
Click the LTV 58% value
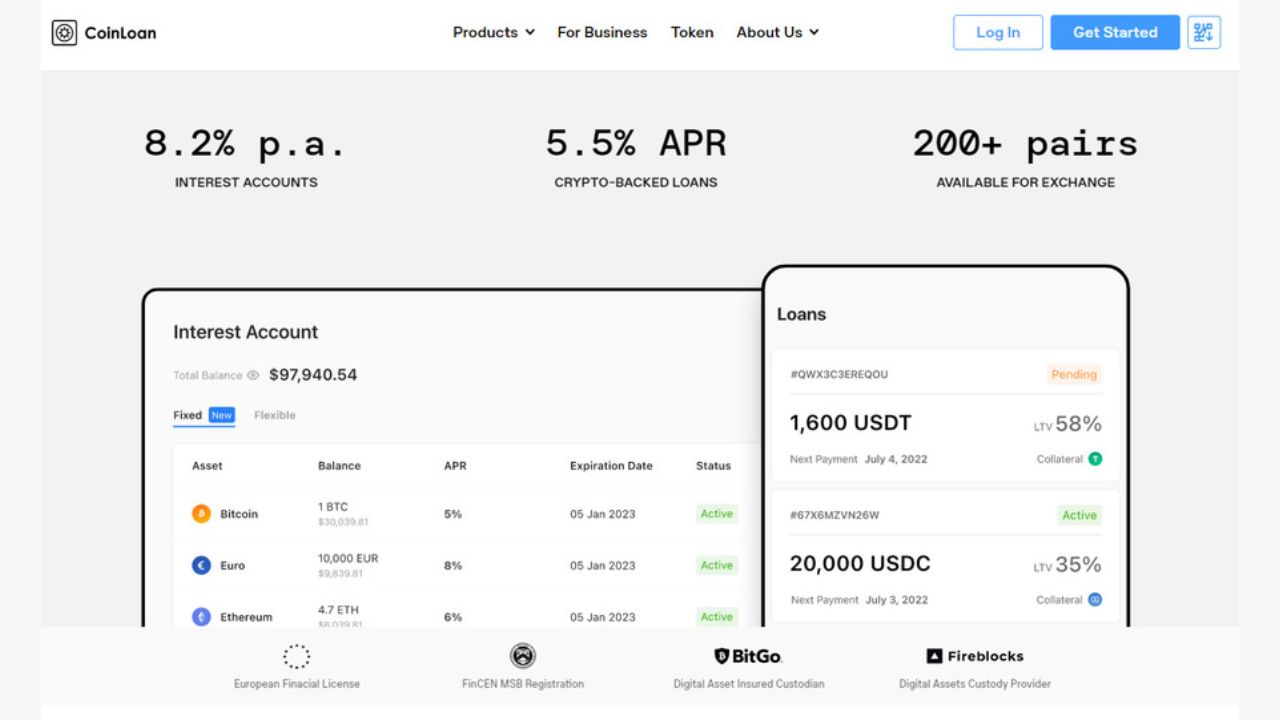1068,424
